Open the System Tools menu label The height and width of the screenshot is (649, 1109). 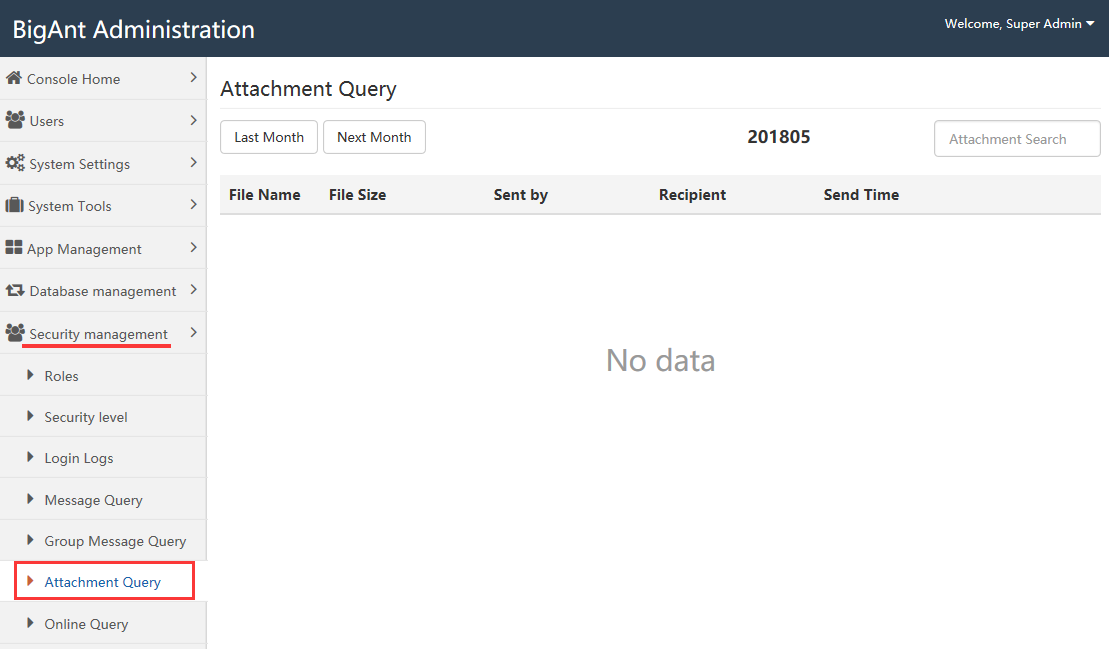(70, 206)
